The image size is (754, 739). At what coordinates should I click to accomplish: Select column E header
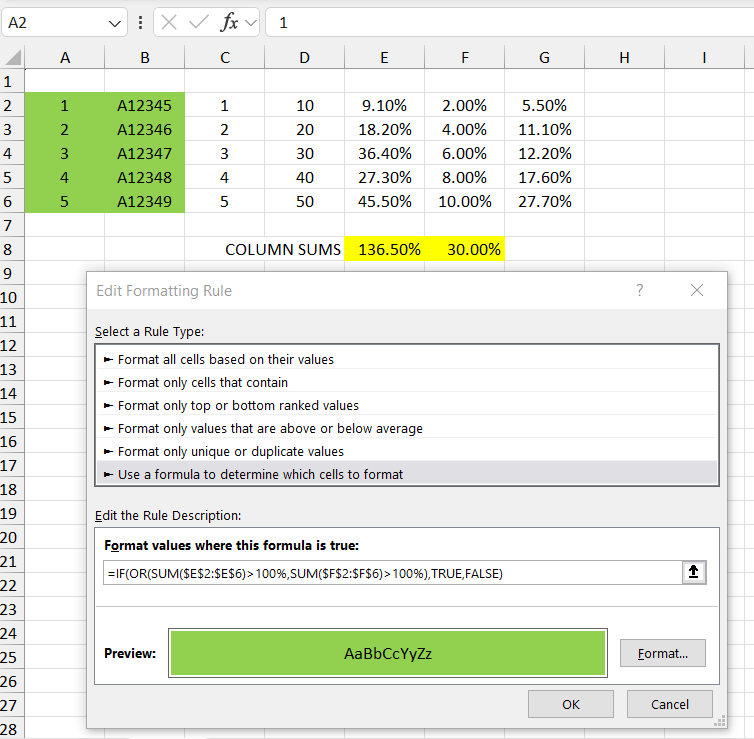pos(385,58)
